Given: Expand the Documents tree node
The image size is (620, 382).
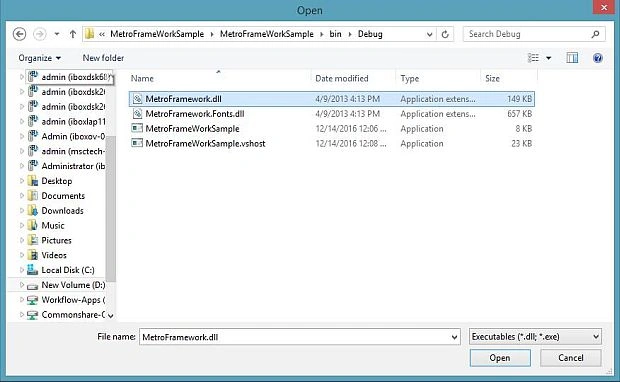Looking at the screenshot, I should tap(22, 196).
